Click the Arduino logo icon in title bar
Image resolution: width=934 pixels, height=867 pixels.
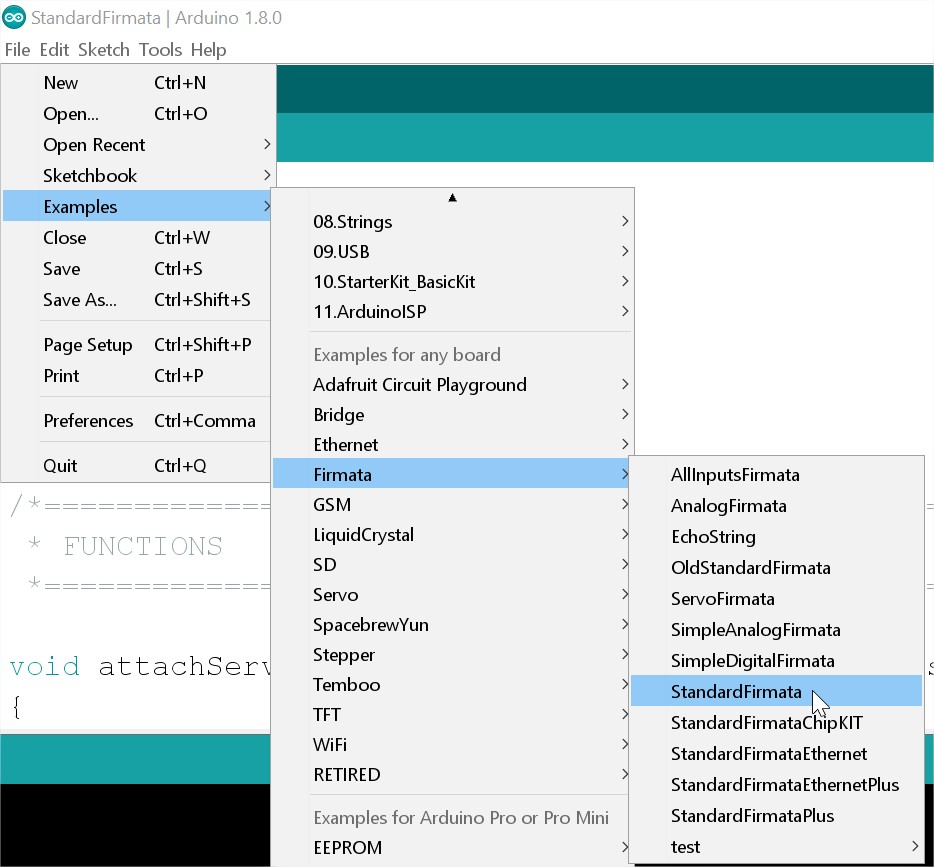click(x=14, y=18)
